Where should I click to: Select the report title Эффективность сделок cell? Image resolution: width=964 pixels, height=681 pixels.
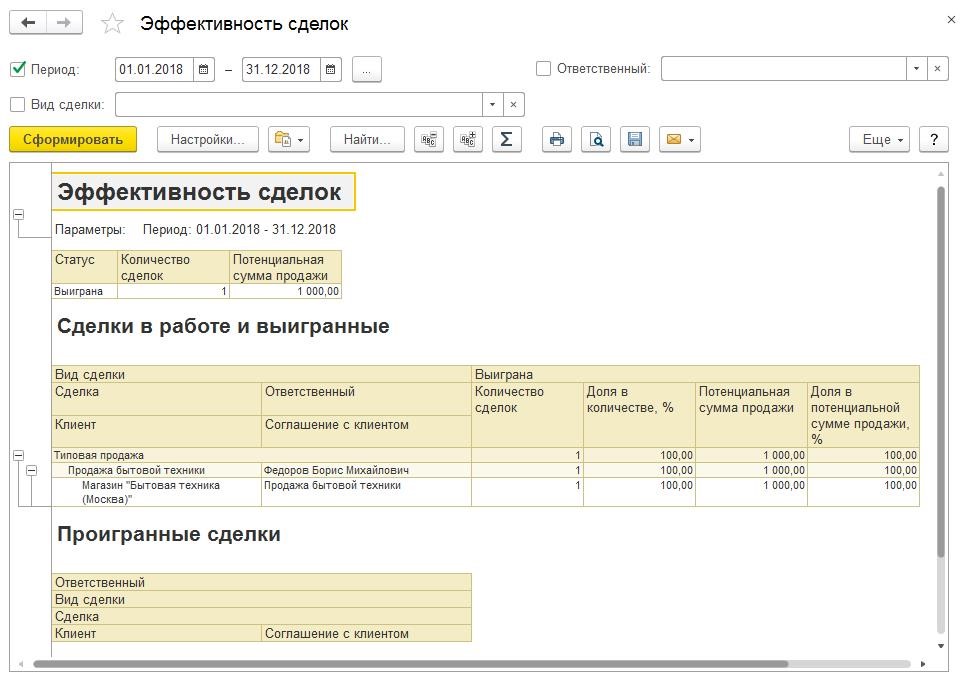(203, 192)
